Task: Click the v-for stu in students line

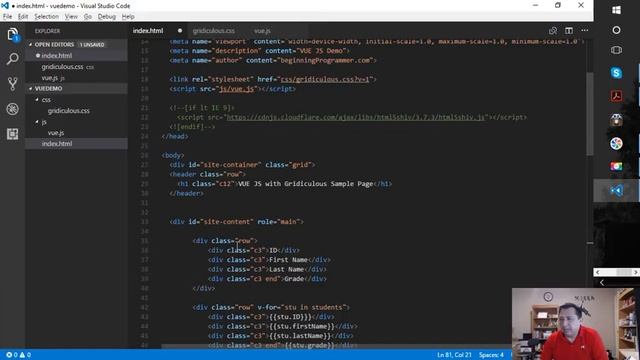Action: click(271, 307)
